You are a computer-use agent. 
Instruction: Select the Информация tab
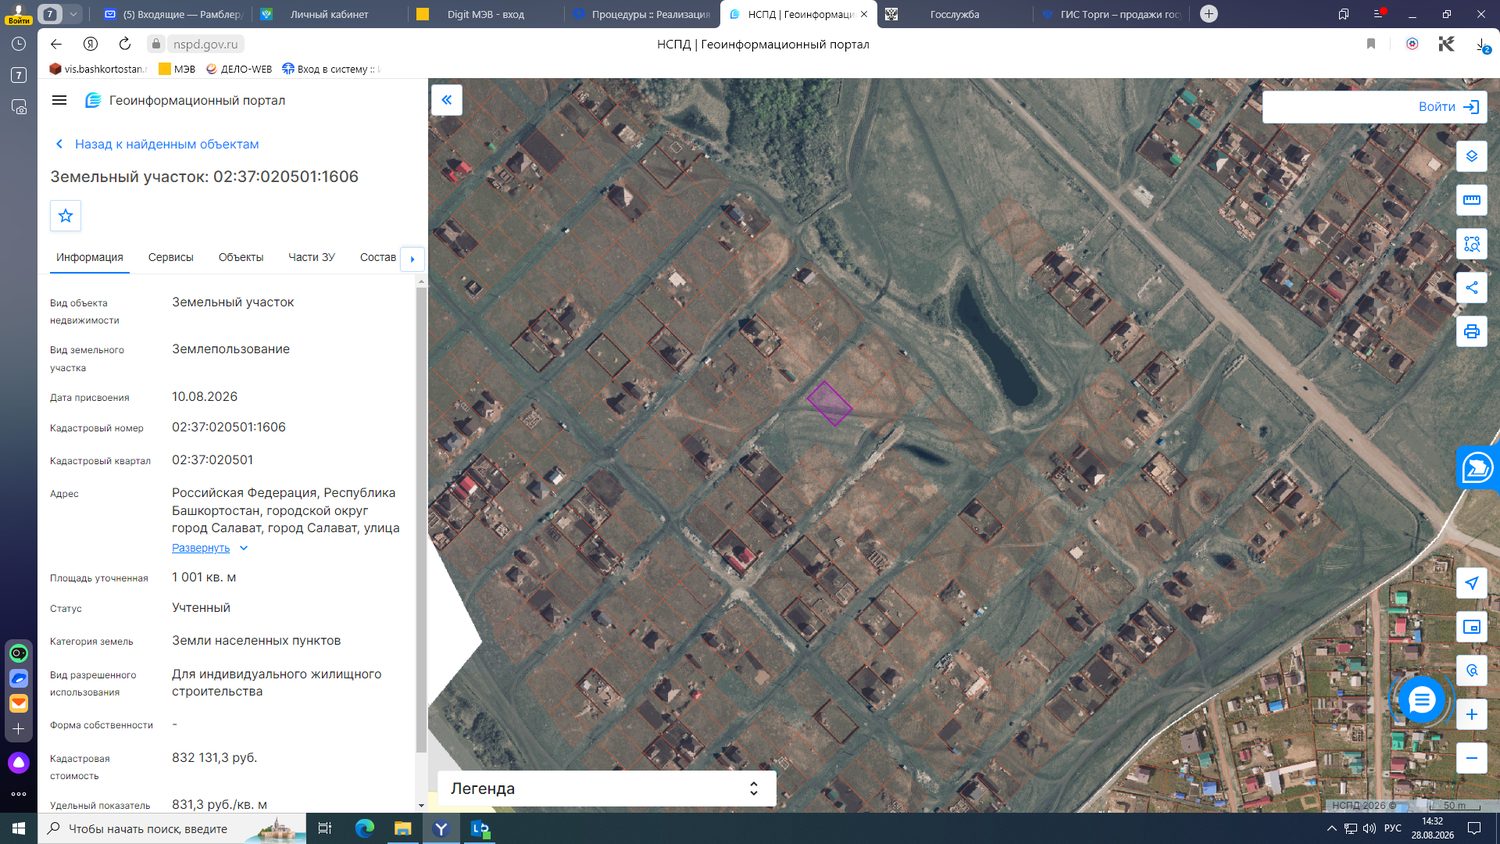(x=90, y=257)
